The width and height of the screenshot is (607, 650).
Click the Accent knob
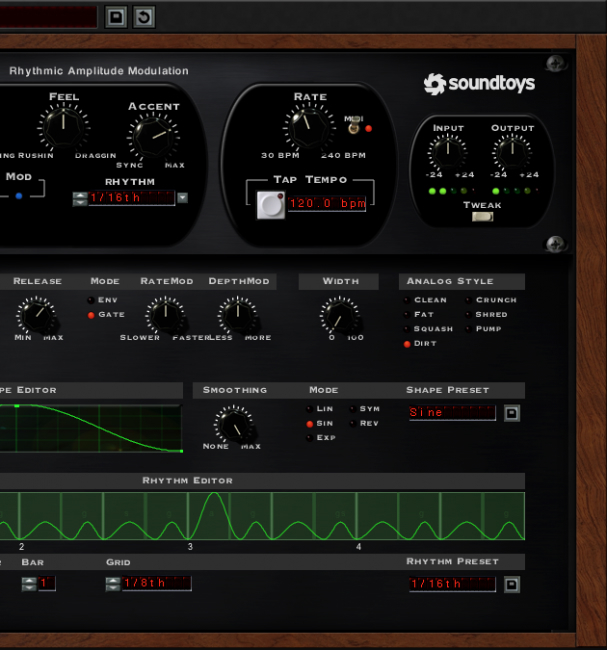(x=153, y=137)
